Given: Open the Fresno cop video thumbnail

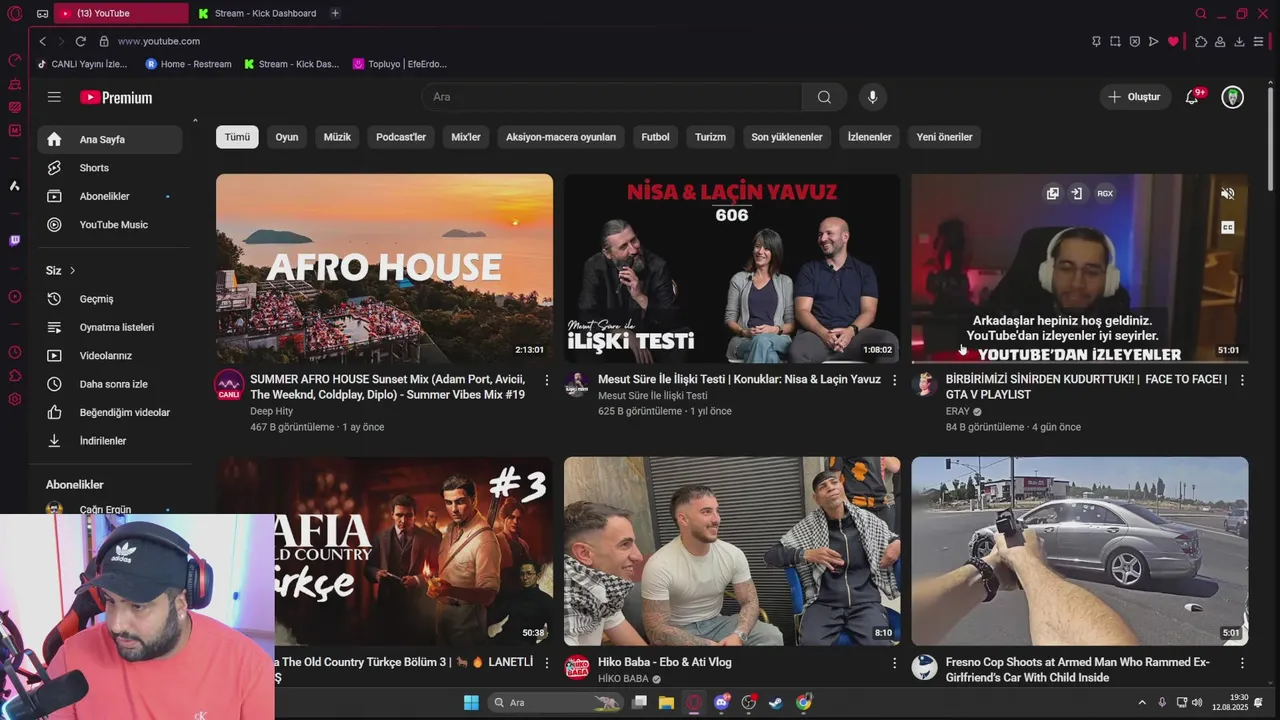Looking at the screenshot, I should coord(1080,551).
